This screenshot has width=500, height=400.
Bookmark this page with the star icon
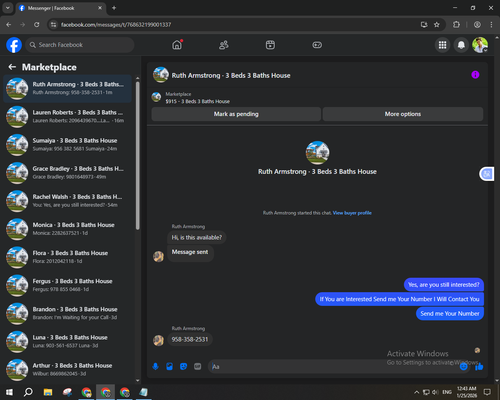437,25
